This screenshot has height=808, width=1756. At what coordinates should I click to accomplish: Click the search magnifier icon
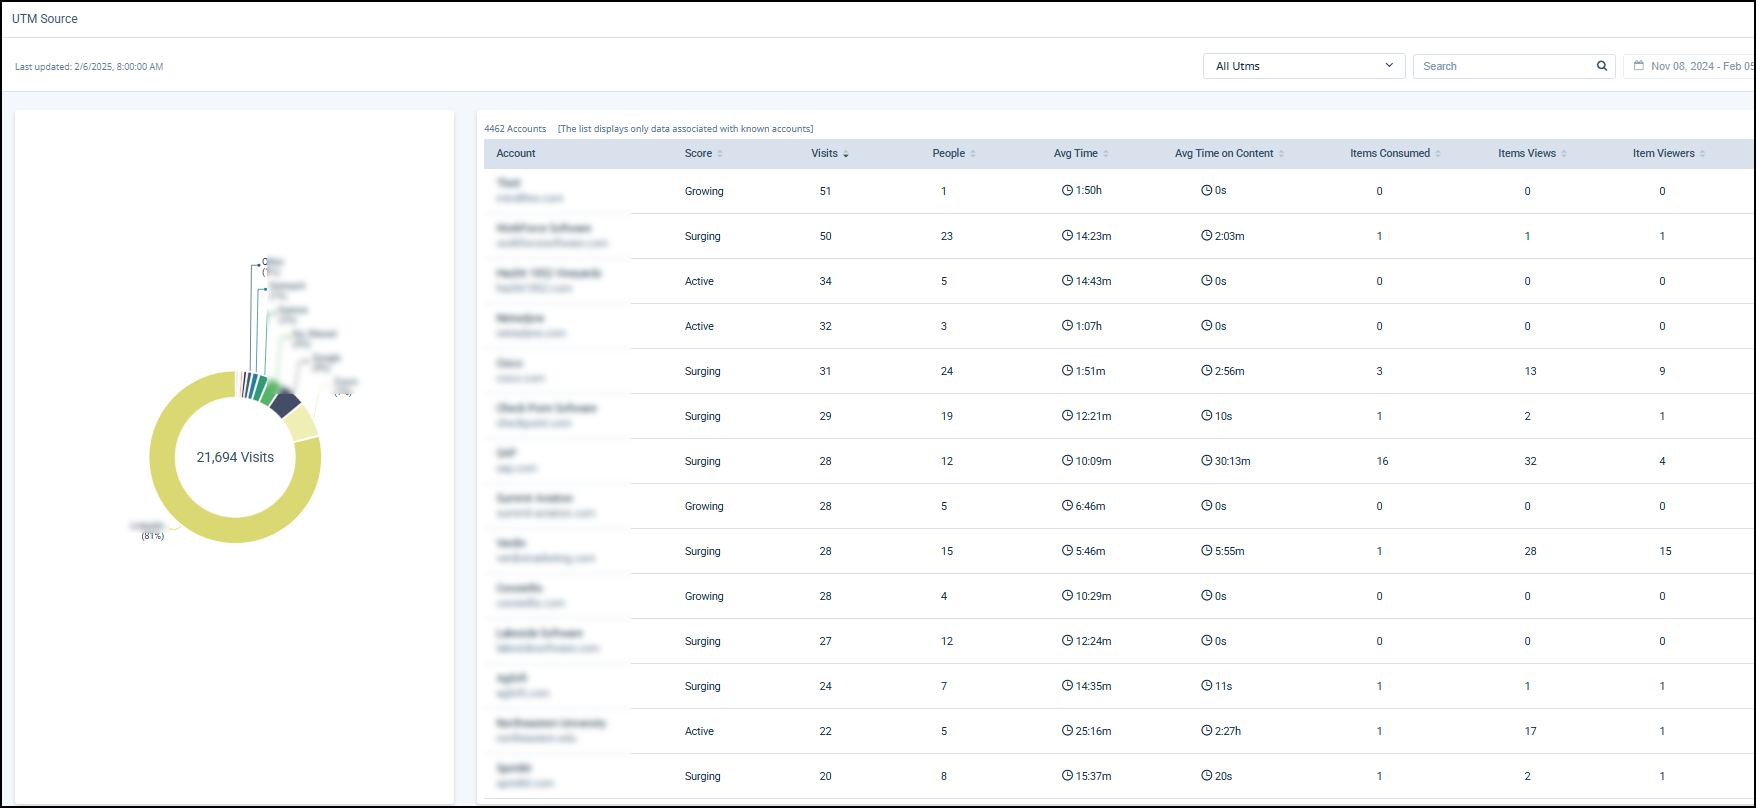coord(1601,66)
